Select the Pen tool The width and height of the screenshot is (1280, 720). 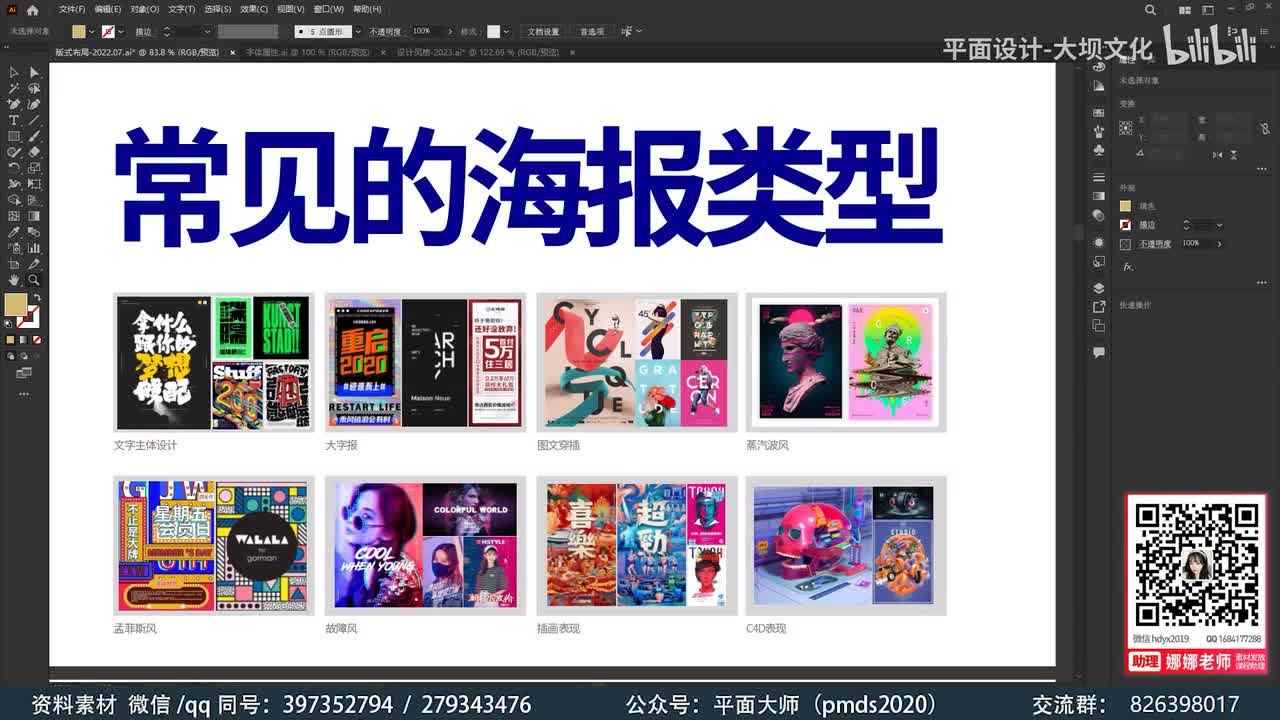[x=13, y=103]
